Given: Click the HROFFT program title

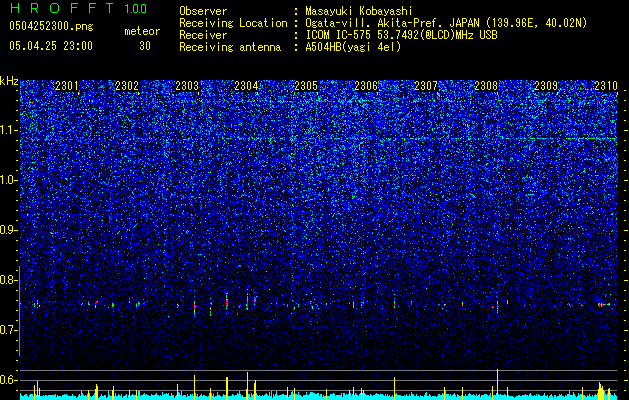Looking at the screenshot, I should (x=62, y=8).
